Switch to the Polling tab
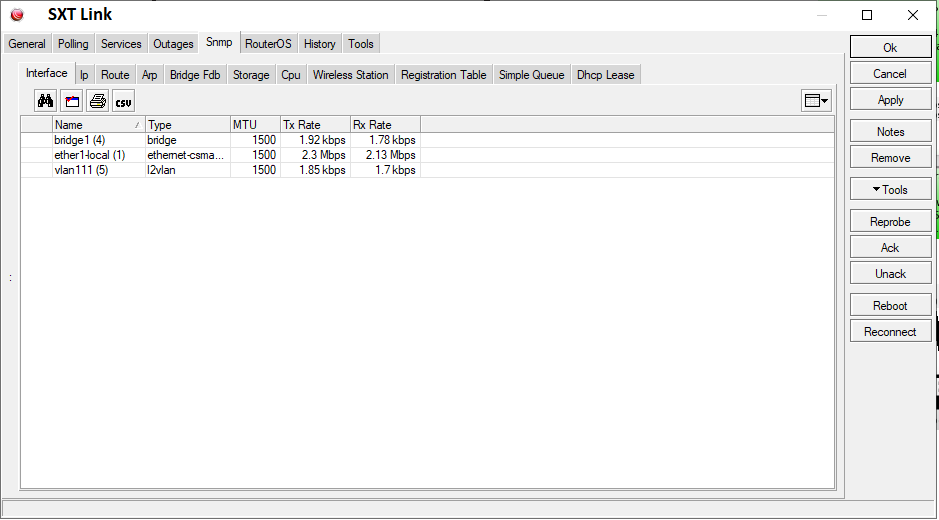The width and height of the screenshot is (939, 520). (73, 44)
